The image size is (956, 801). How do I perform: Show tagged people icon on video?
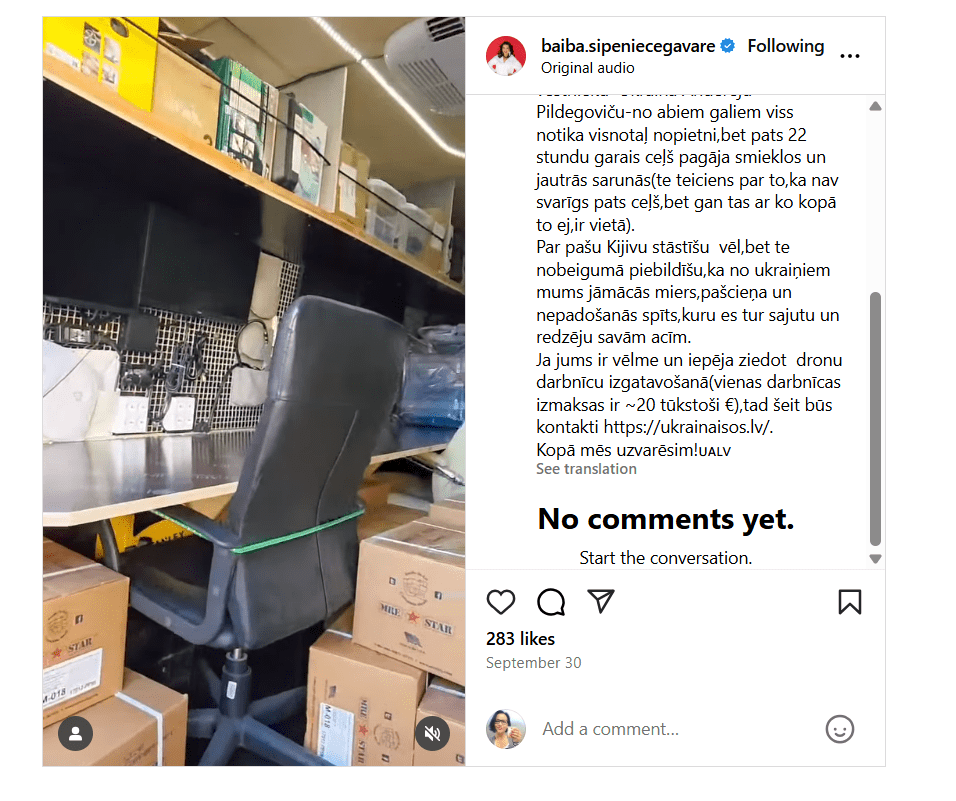tap(76, 733)
